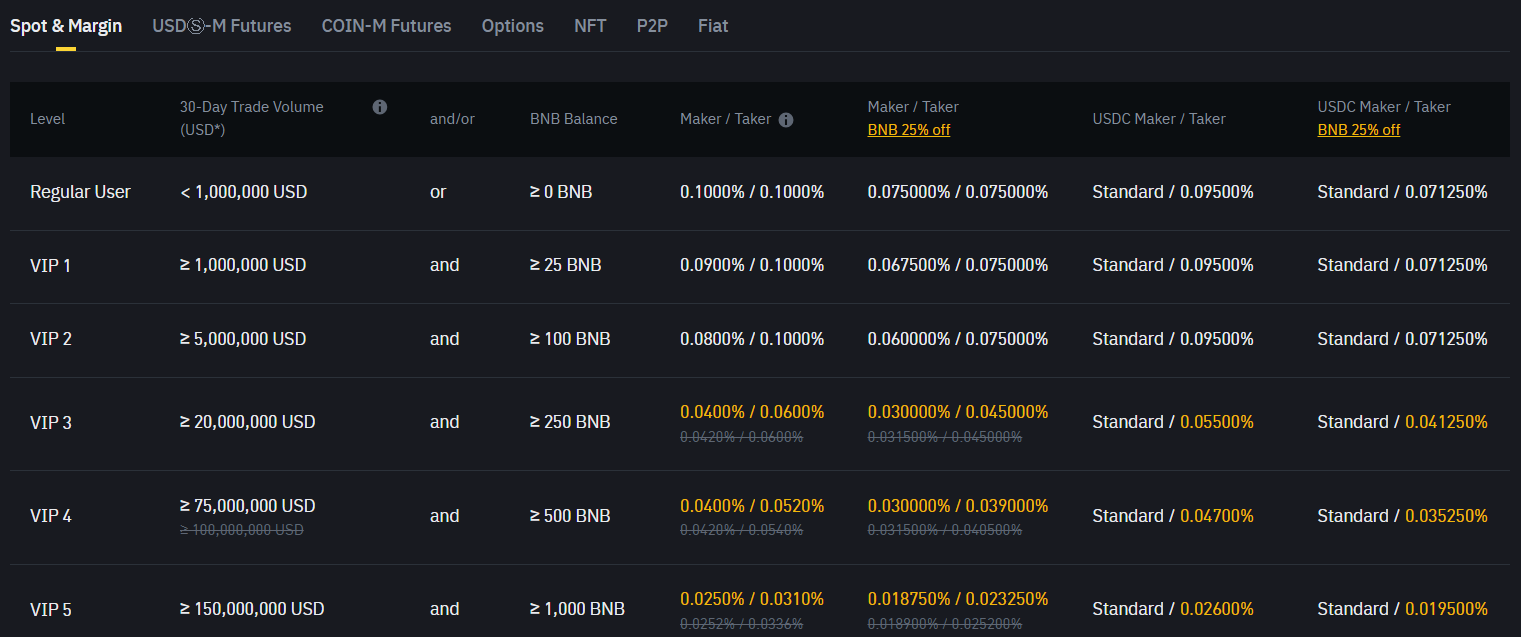Switch to the USDⓈ-M Futures tab
This screenshot has height=637, width=1521.
pos(222,25)
